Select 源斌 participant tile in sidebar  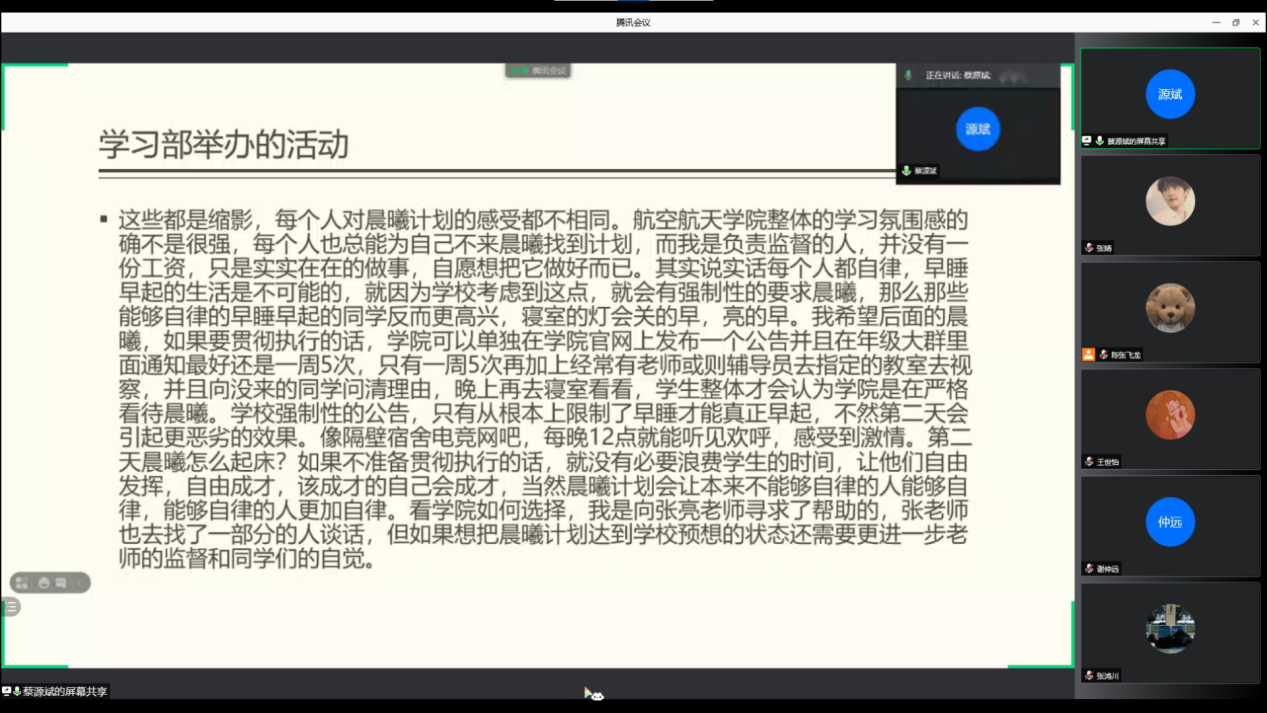[x=1169, y=96]
